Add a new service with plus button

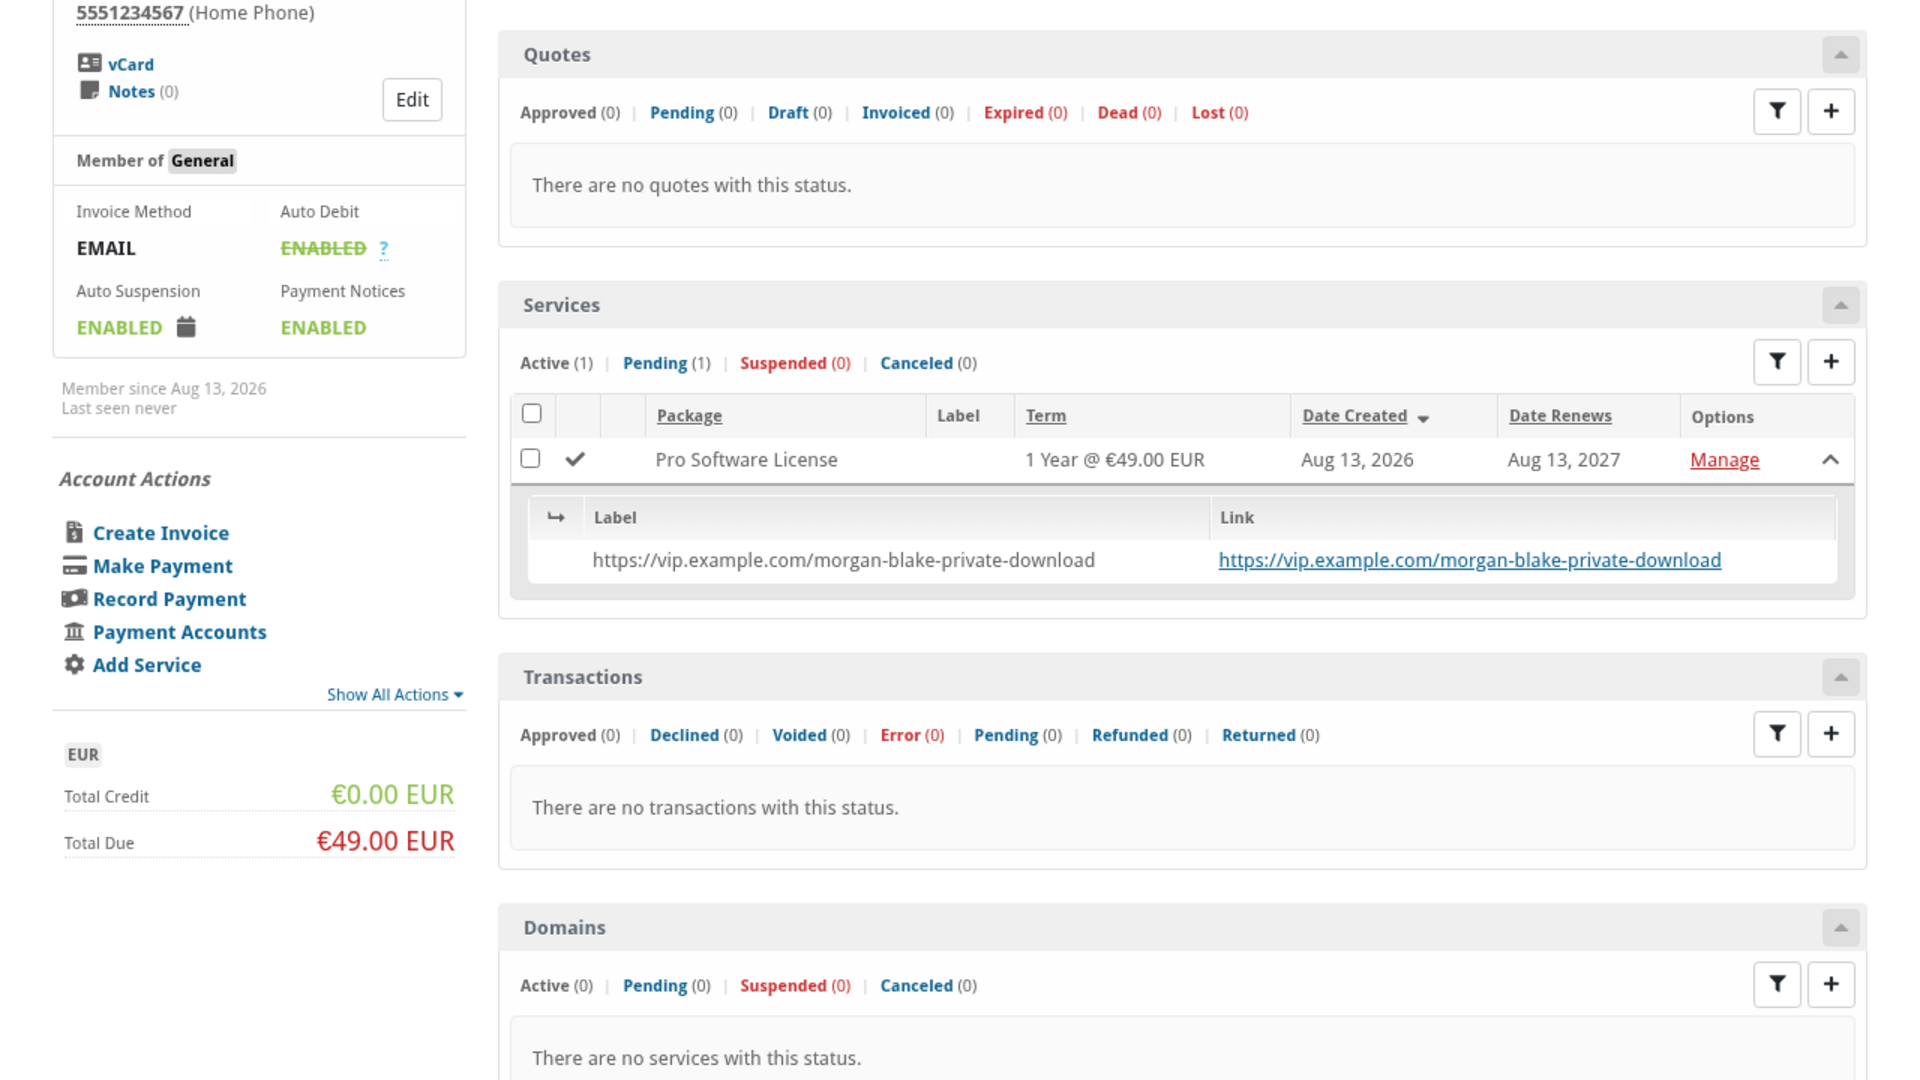click(x=1831, y=362)
